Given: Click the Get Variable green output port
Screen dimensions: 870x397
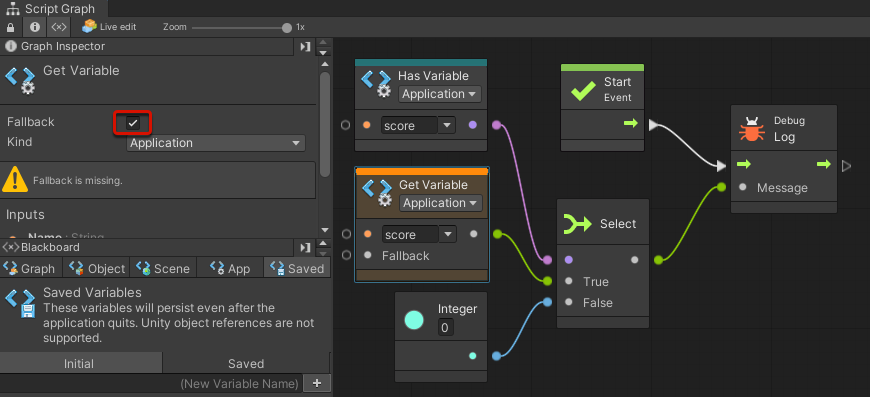Looking at the screenshot, I should coord(498,234).
